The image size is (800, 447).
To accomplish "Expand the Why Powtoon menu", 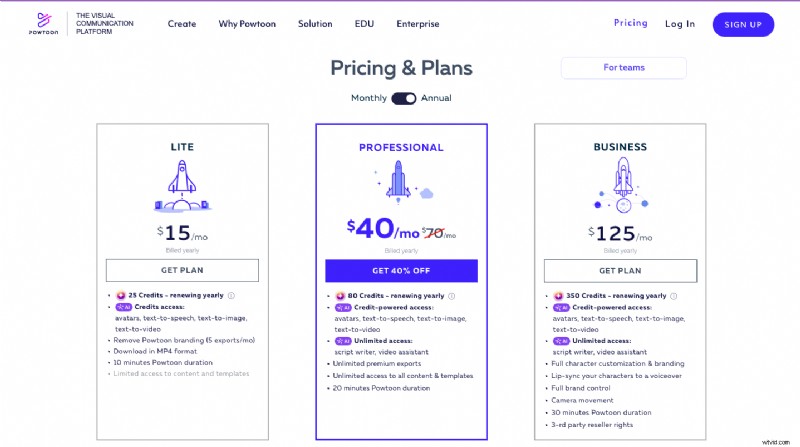I will click(x=247, y=24).
